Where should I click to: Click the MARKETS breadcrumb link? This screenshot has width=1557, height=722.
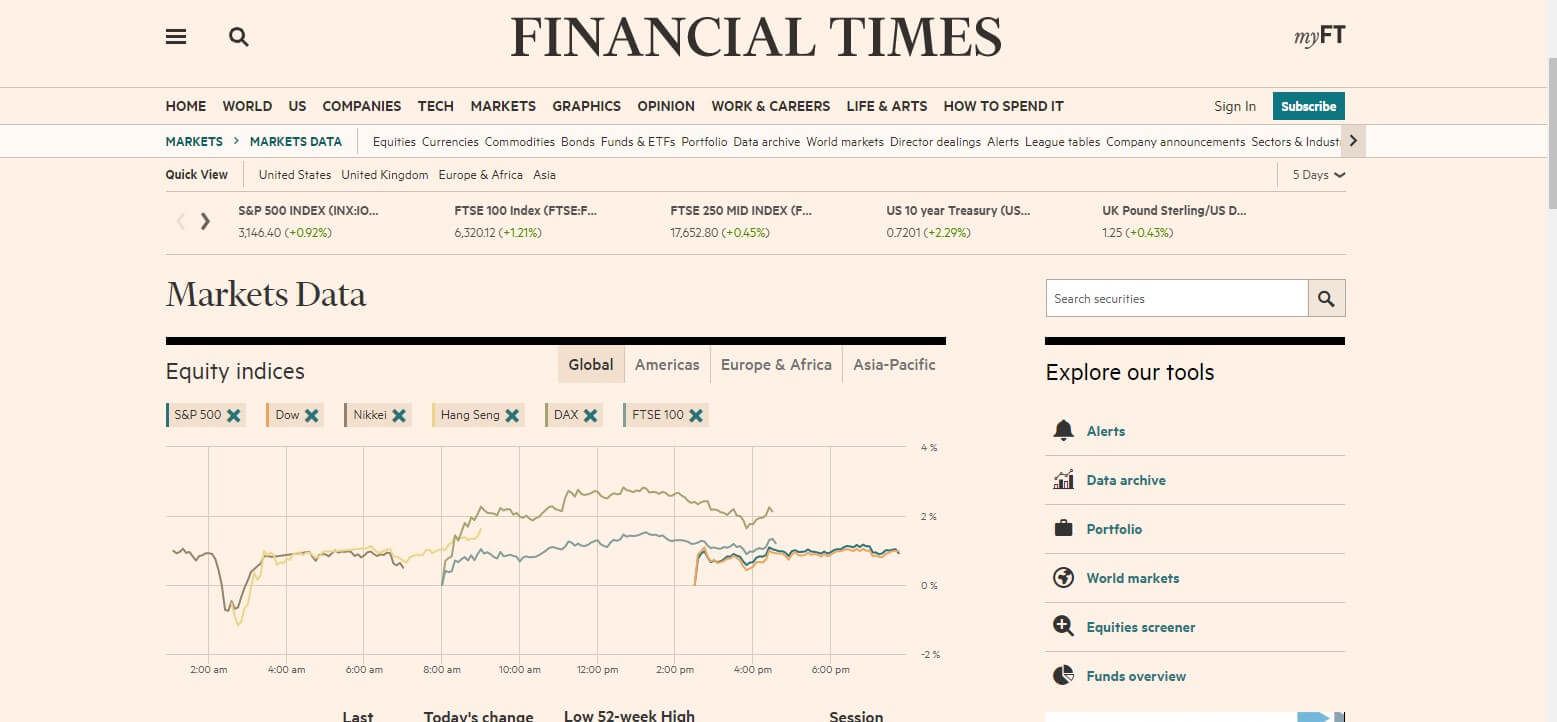194,141
